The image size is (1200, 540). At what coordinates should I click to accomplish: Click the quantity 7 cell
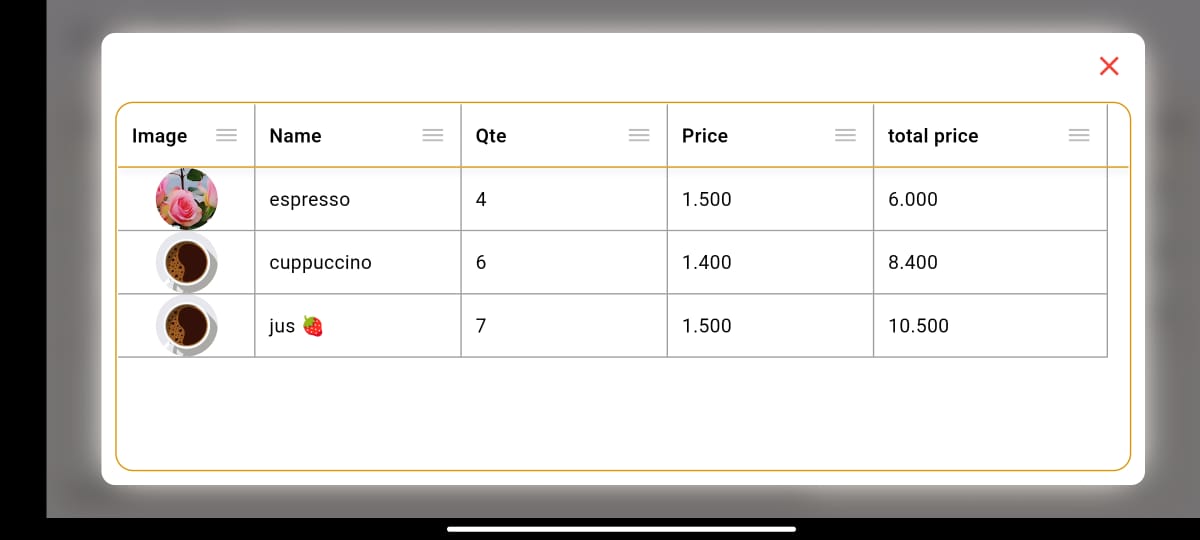564,325
